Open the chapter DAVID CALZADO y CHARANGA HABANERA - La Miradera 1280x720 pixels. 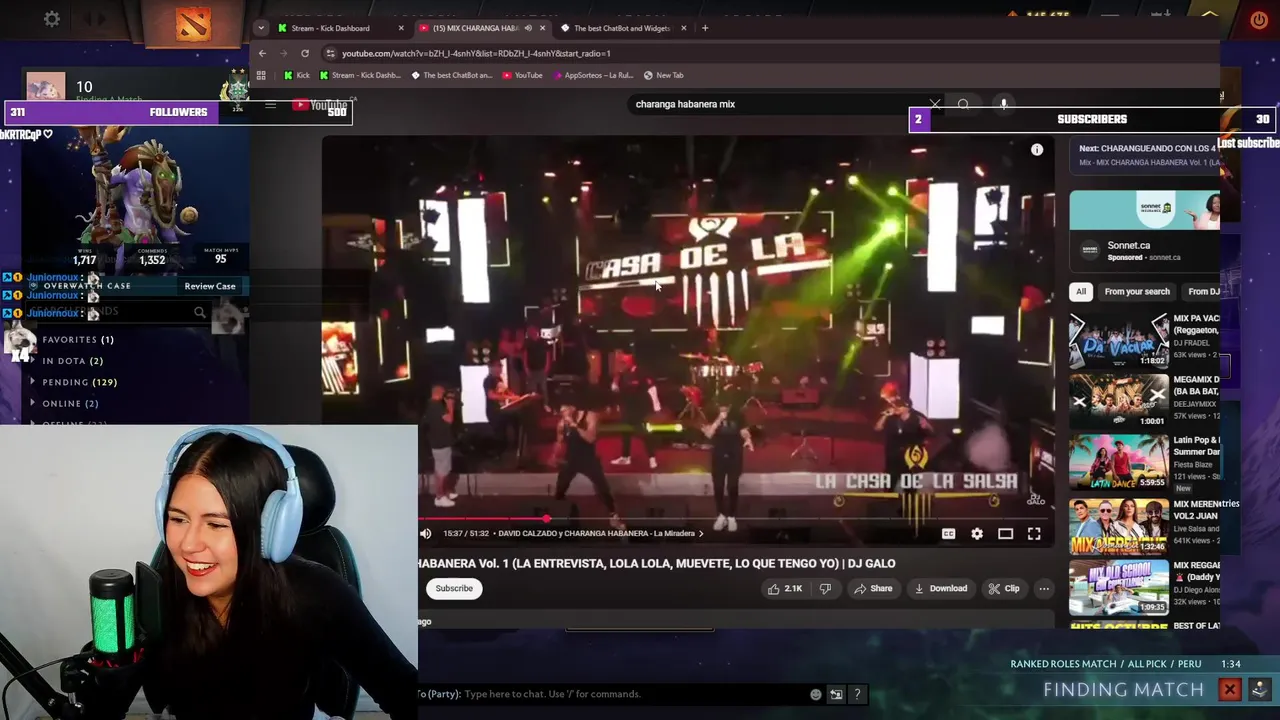pyautogui.click(x=600, y=534)
